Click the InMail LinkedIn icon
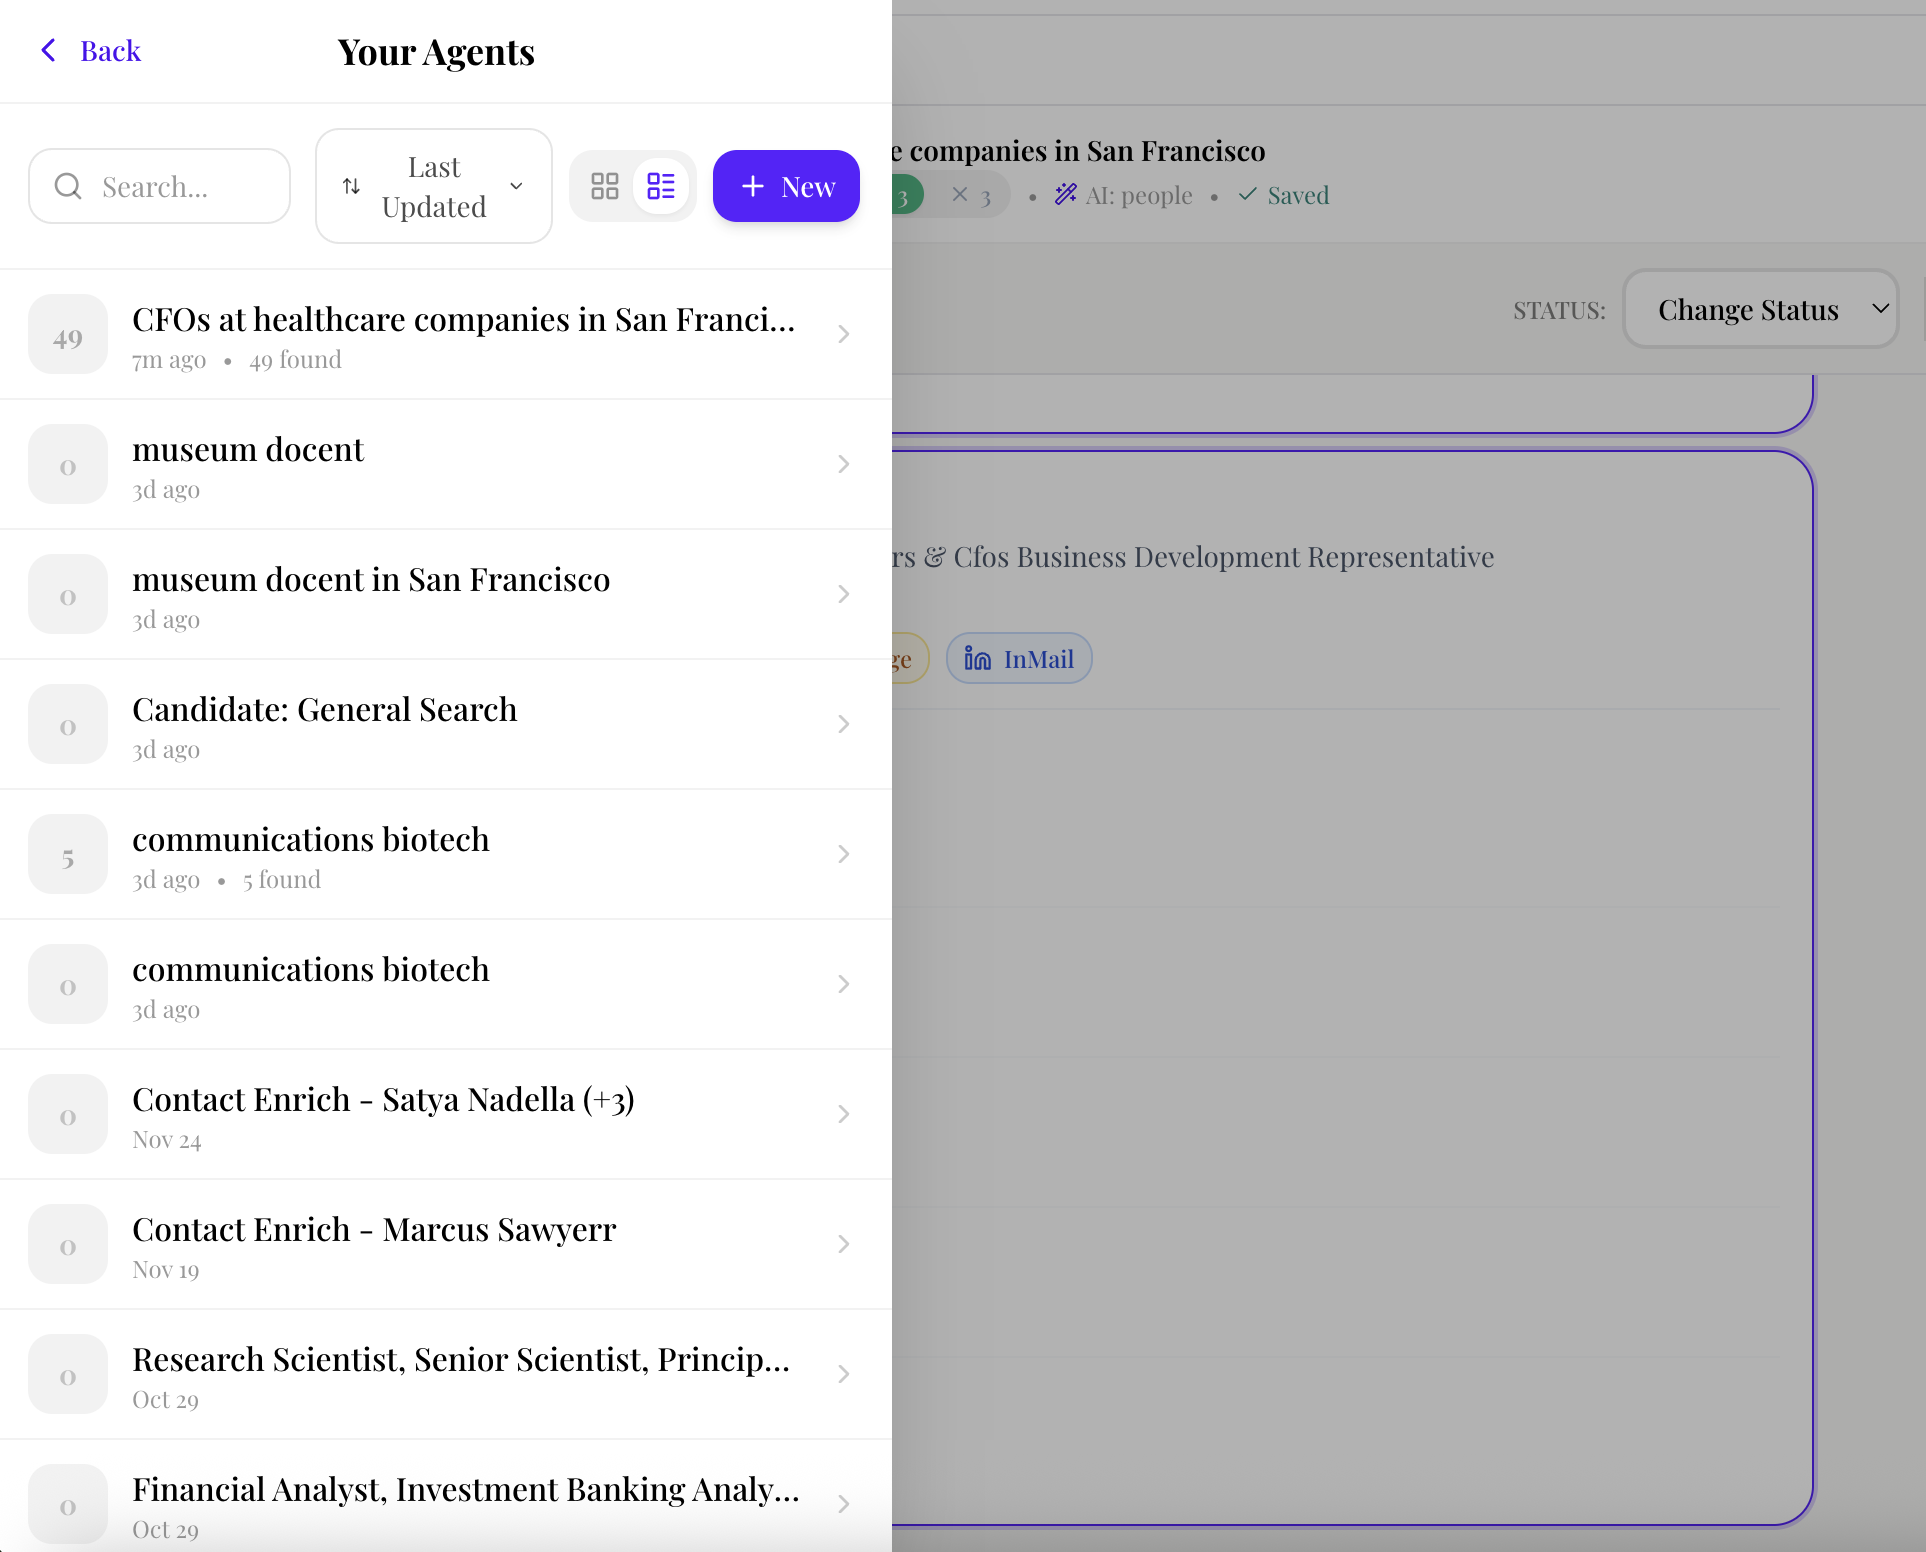This screenshot has height=1552, width=1926. [977, 658]
